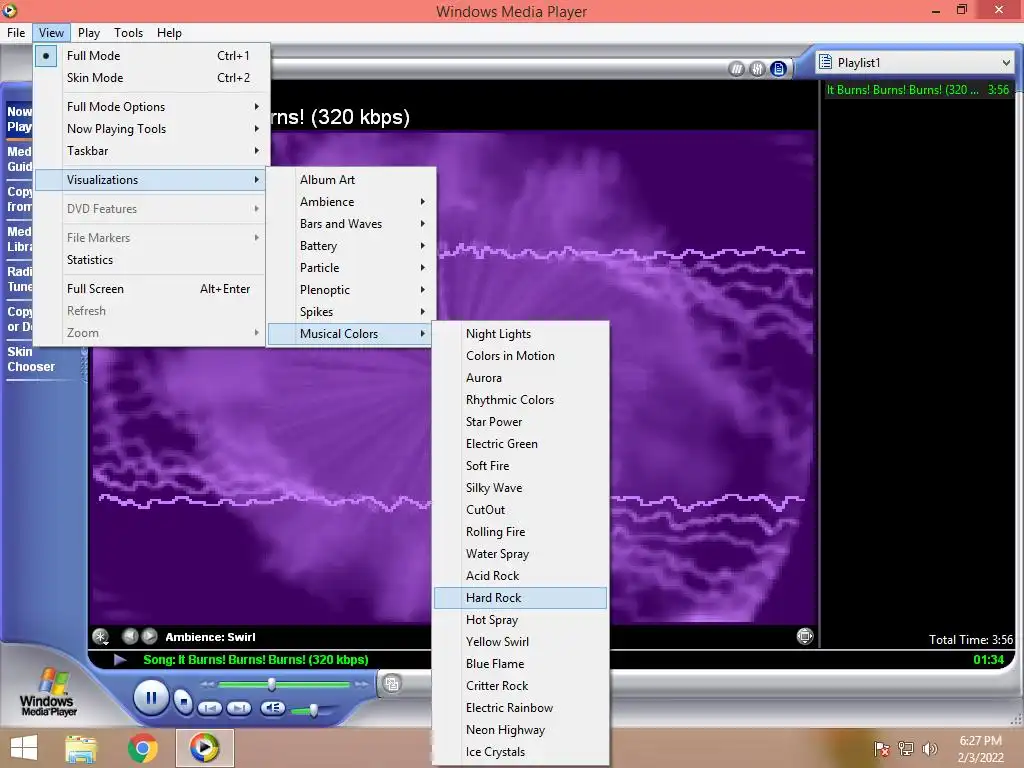Open the Windows Start menu
1024x768 pixels.
[x=24, y=748]
